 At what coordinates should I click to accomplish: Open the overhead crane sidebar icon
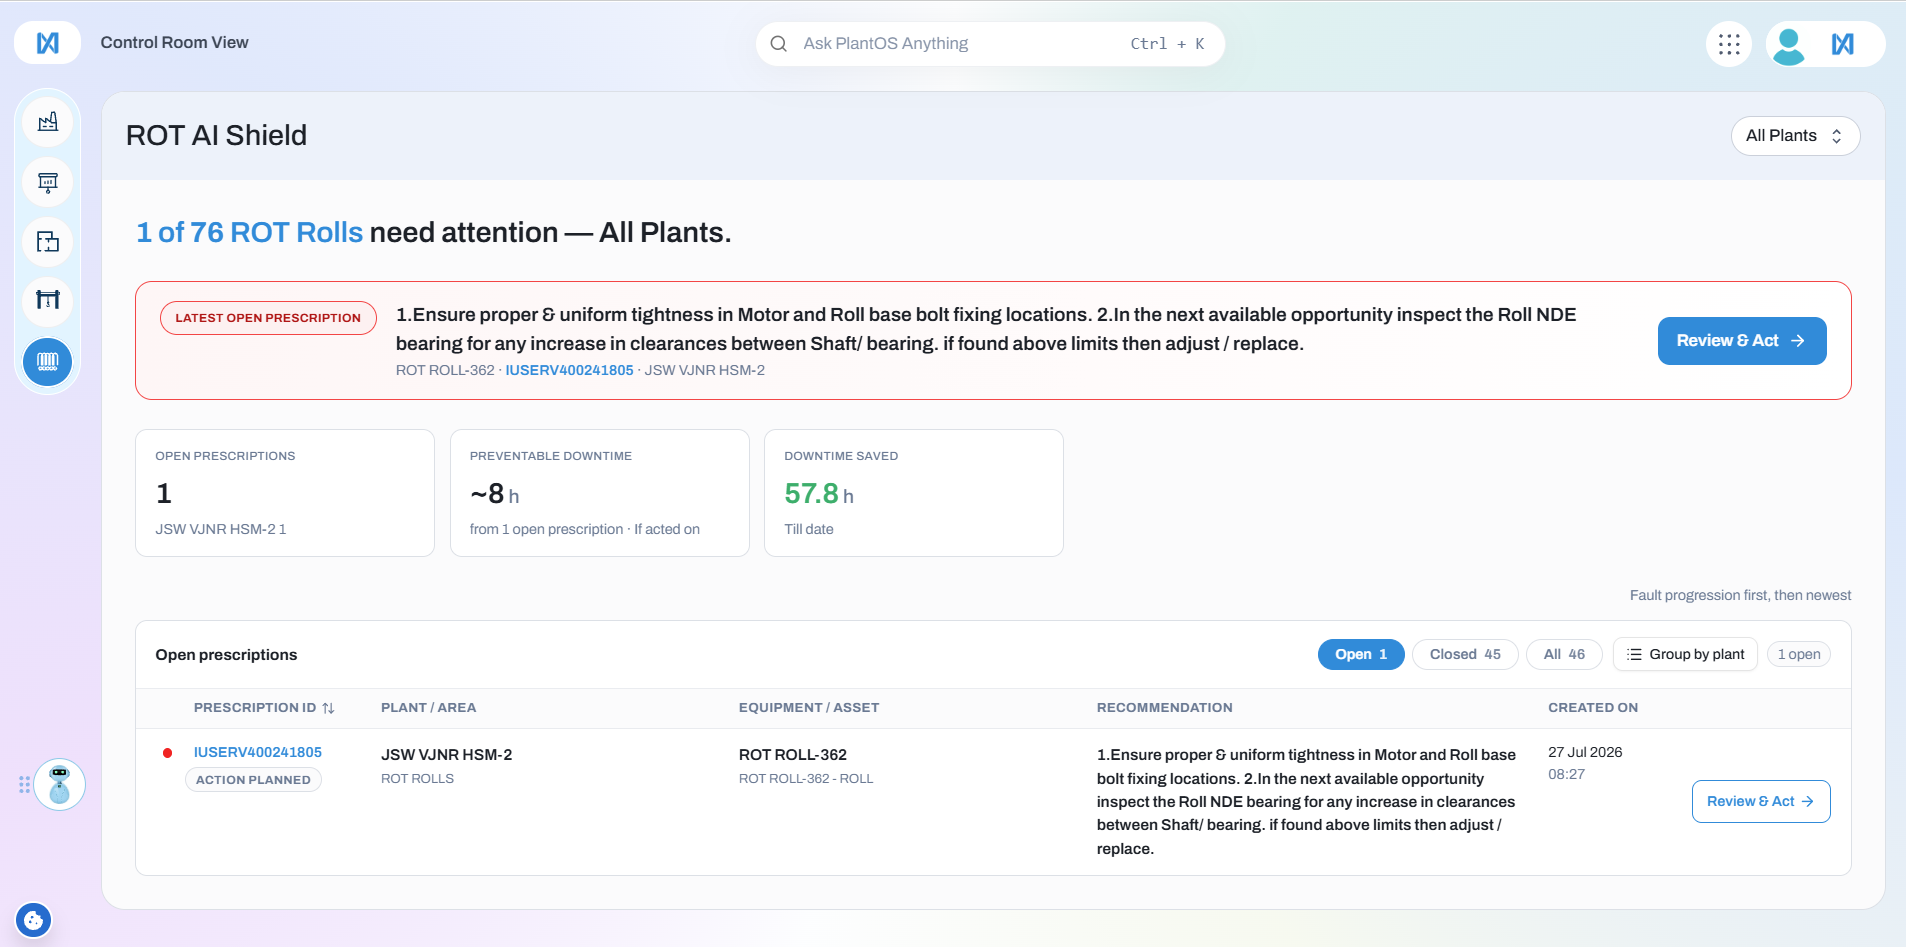pos(47,301)
